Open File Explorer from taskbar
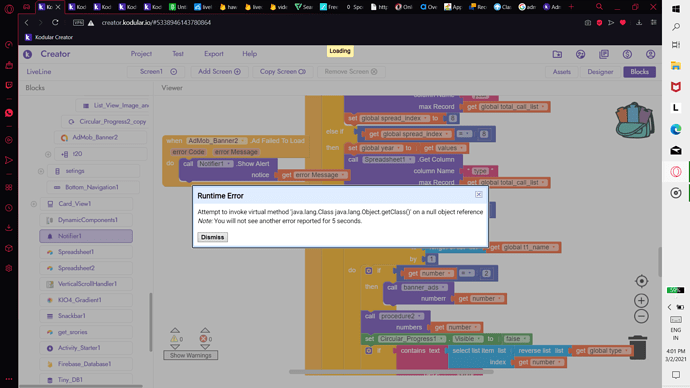The height and width of the screenshot is (388, 690). (676, 66)
